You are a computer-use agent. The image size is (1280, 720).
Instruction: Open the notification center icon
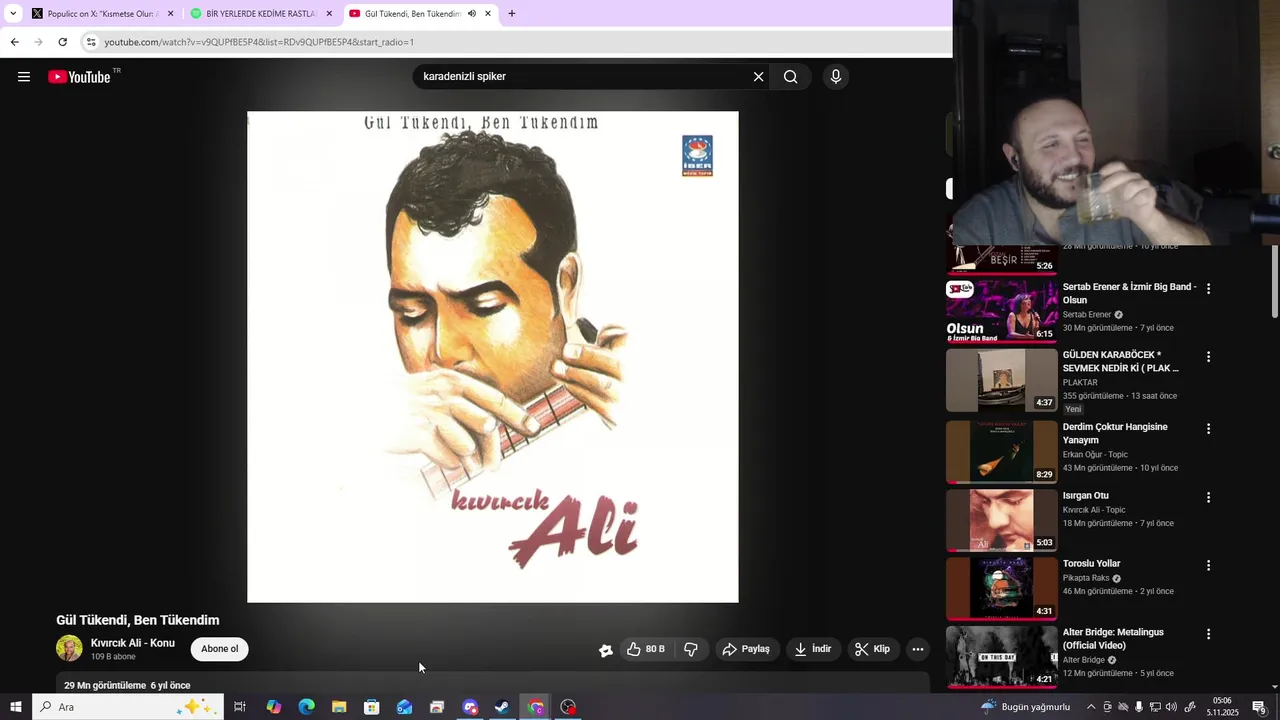point(1259,707)
